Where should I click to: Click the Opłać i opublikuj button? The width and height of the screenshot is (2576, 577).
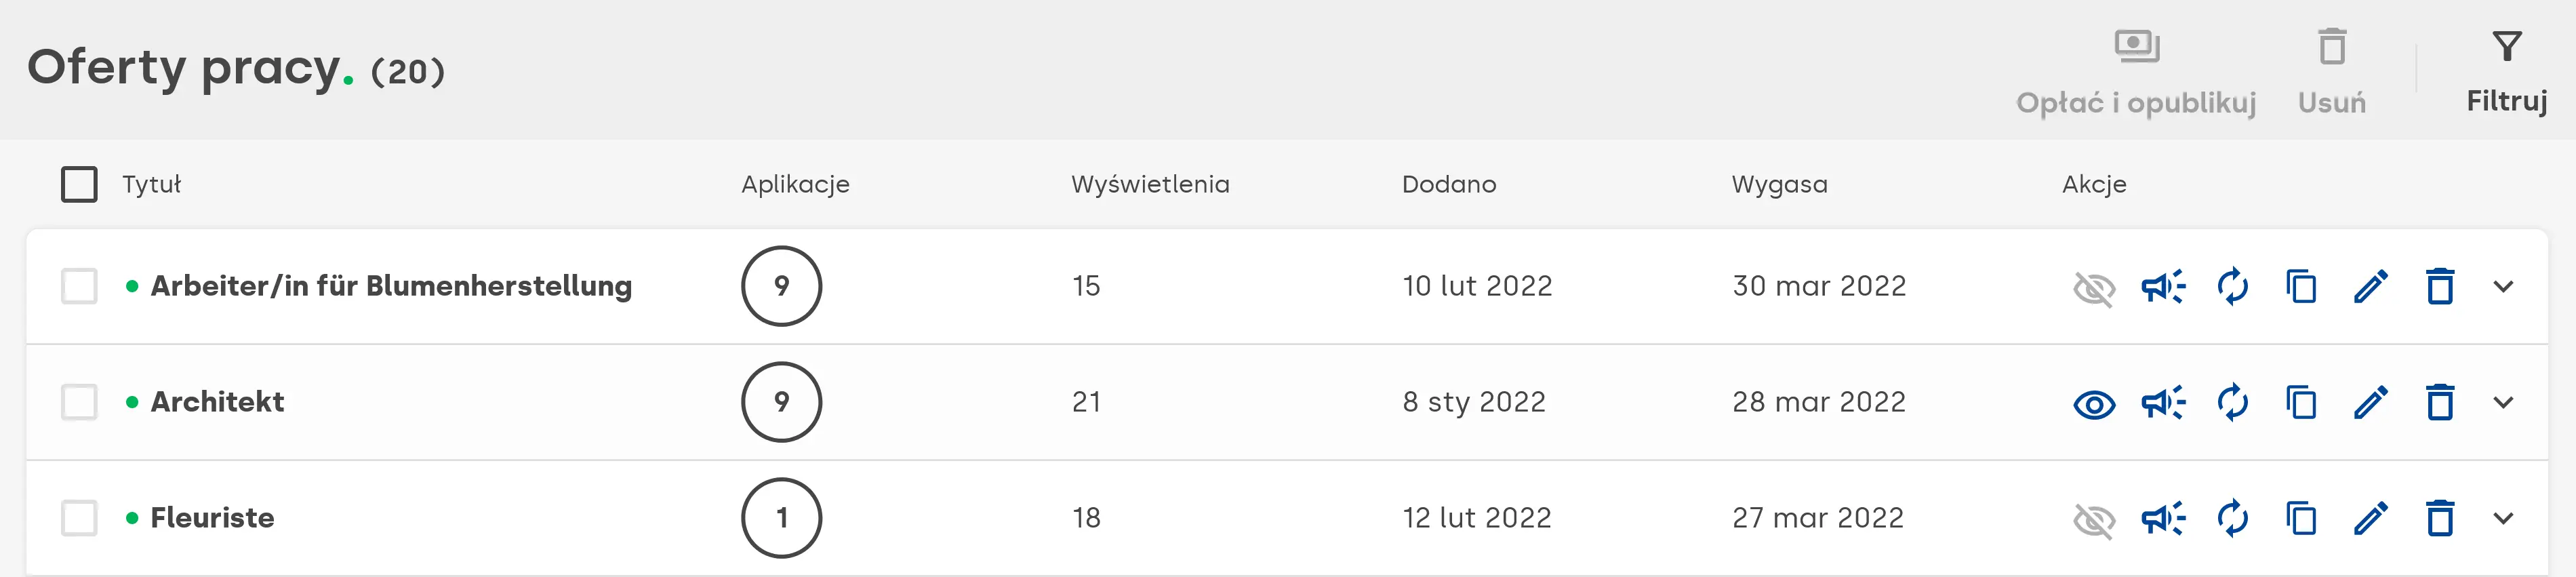(2136, 72)
